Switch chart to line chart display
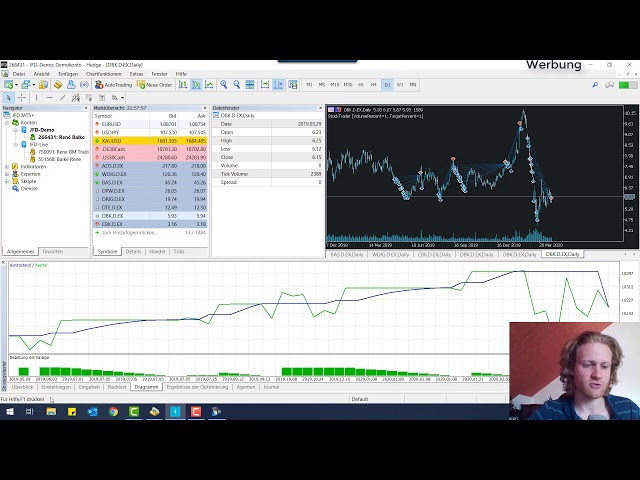The width and height of the screenshot is (640, 480). tap(209, 85)
